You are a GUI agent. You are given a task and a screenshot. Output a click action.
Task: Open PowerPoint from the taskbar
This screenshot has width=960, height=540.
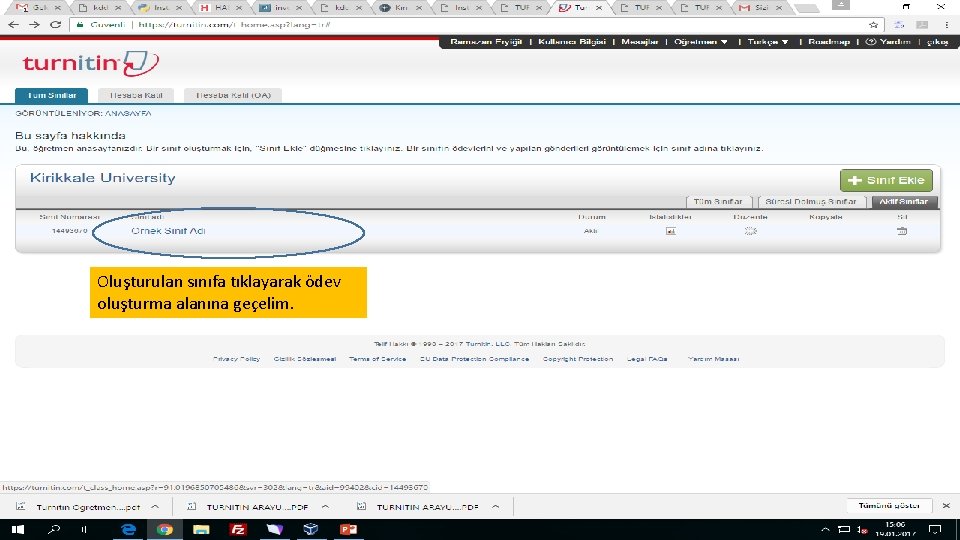(x=348, y=530)
